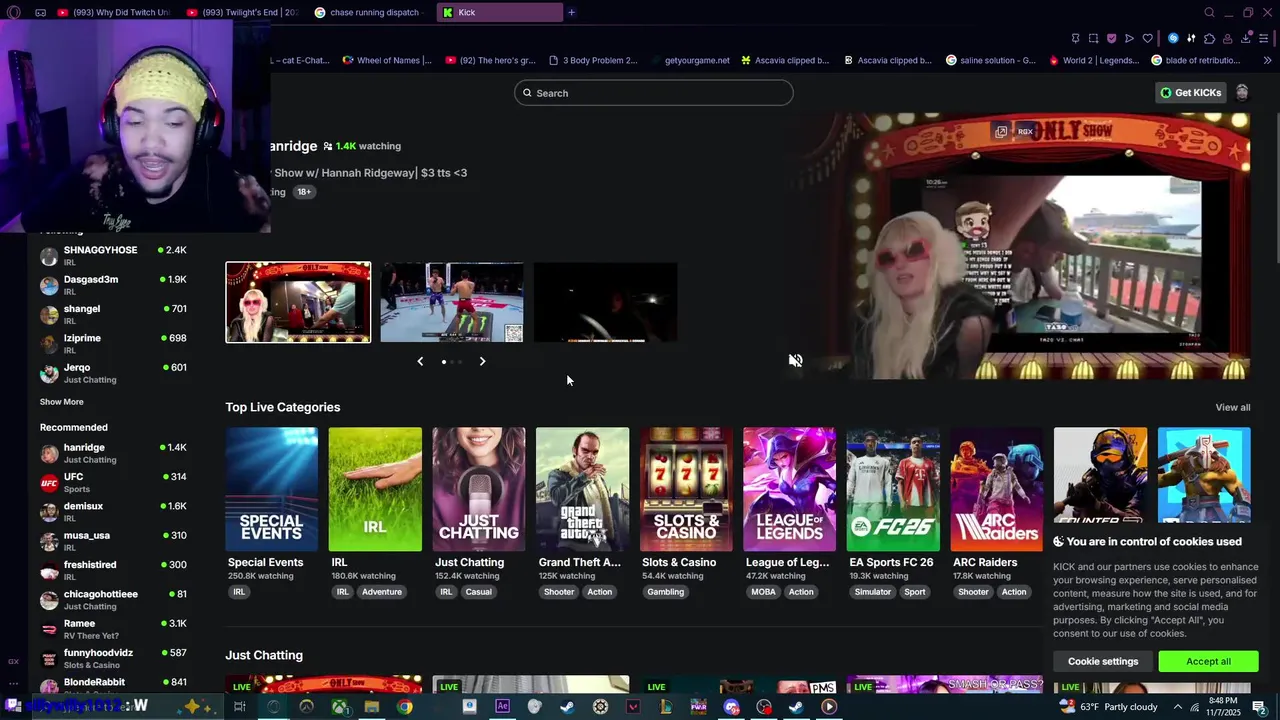1280x720 pixels.
Task: Switch to 'Twilight's End' YouTube tab
Action: click(x=242, y=12)
